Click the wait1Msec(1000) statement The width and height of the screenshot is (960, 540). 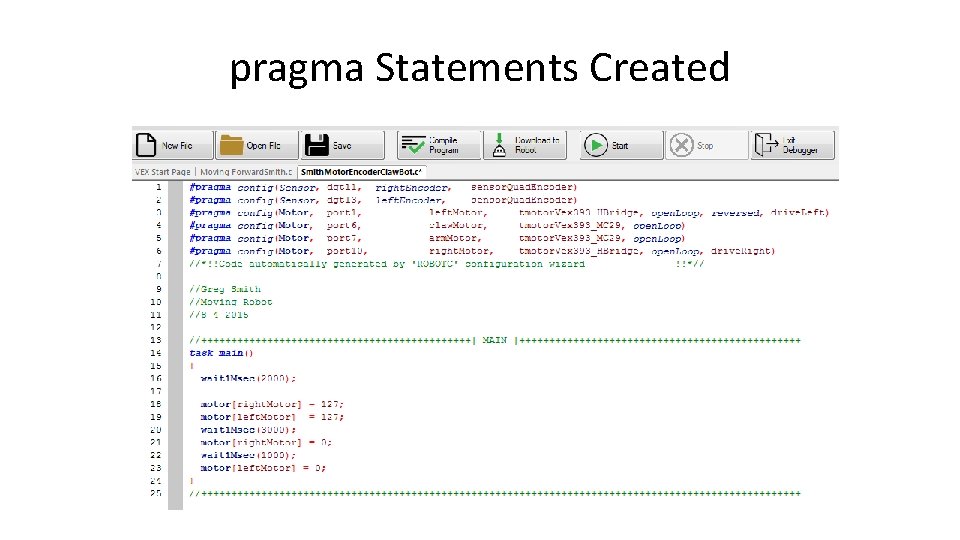(x=248, y=455)
